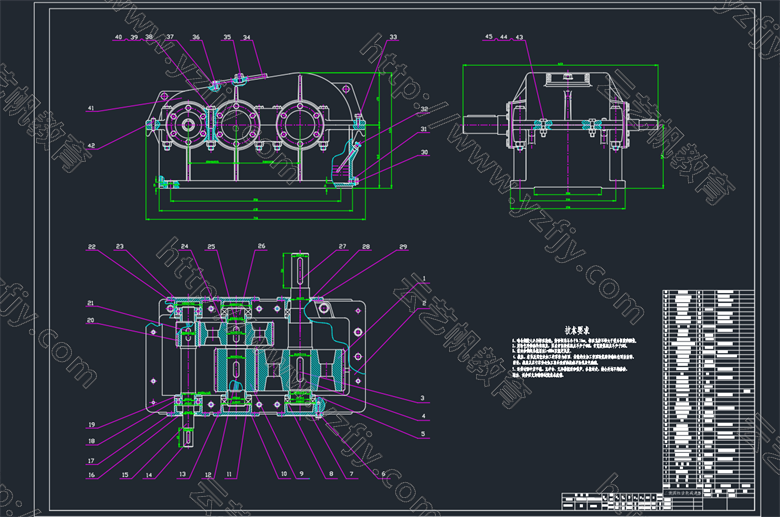Click the part callout number 15
This screenshot has width=780, height=517.
coord(125,475)
